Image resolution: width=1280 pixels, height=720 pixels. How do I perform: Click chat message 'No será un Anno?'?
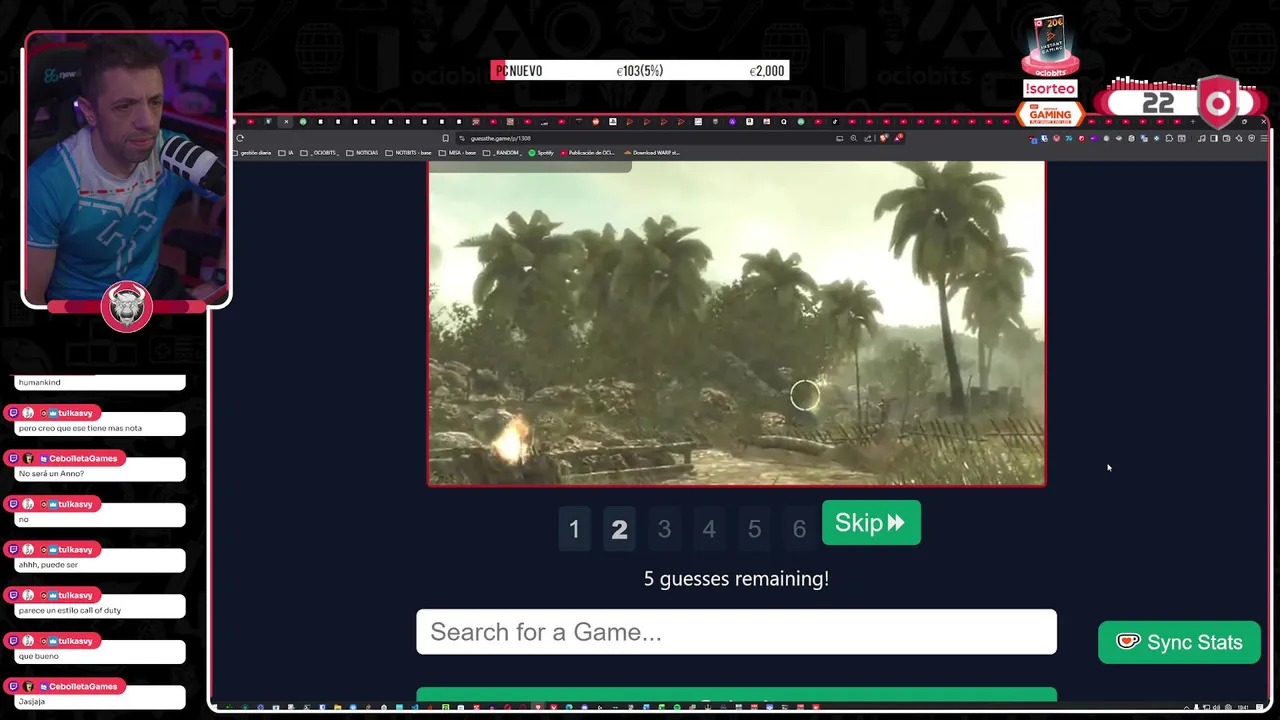(51, 473)
